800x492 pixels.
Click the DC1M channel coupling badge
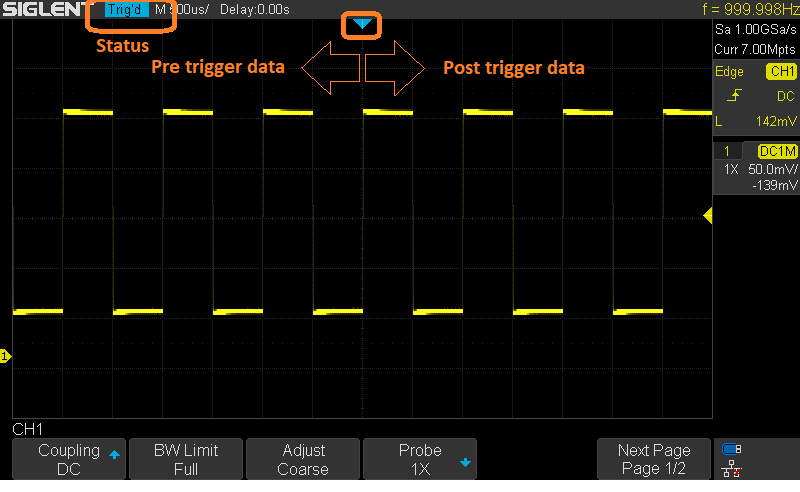(x=778, y=152)
